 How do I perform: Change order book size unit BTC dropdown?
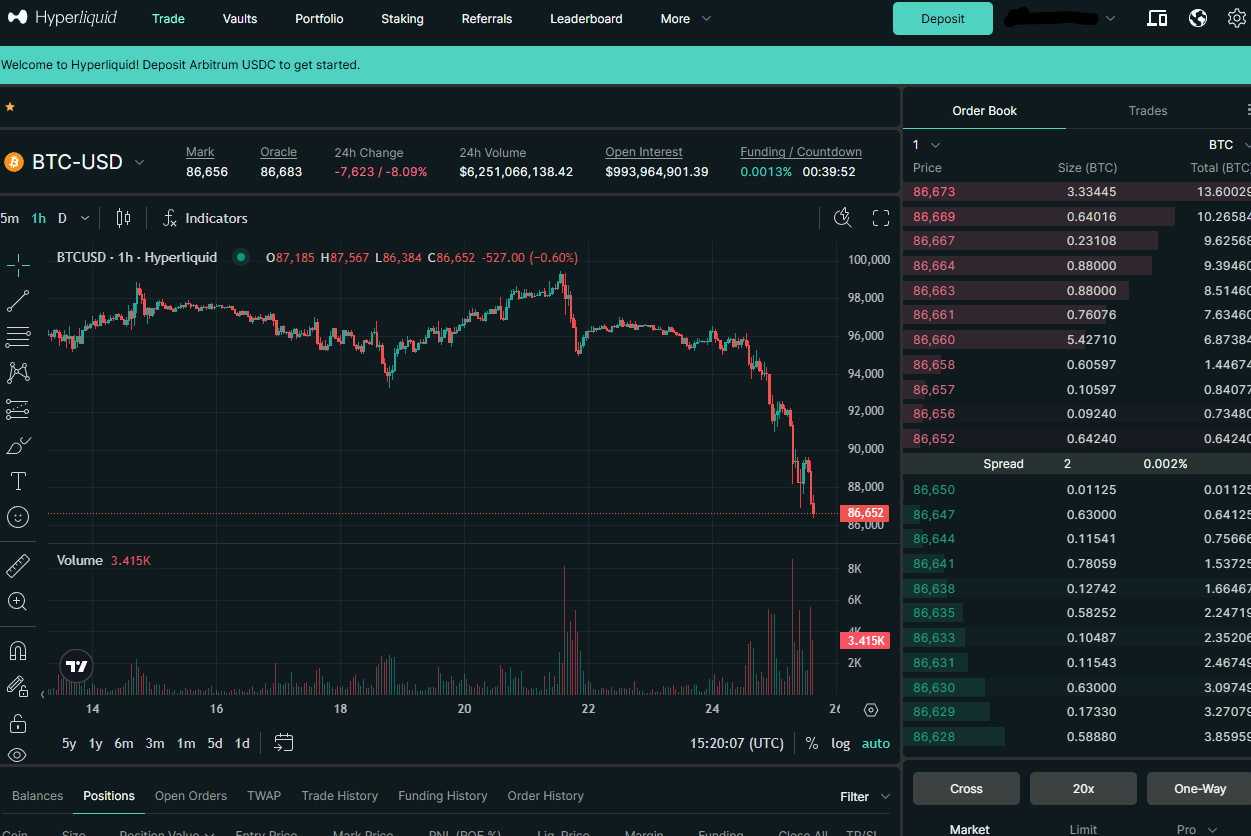pyautogui.click(x=1229, y=145)
